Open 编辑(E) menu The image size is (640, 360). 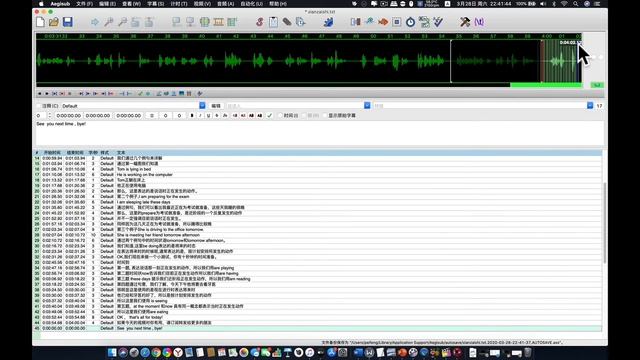107,4
